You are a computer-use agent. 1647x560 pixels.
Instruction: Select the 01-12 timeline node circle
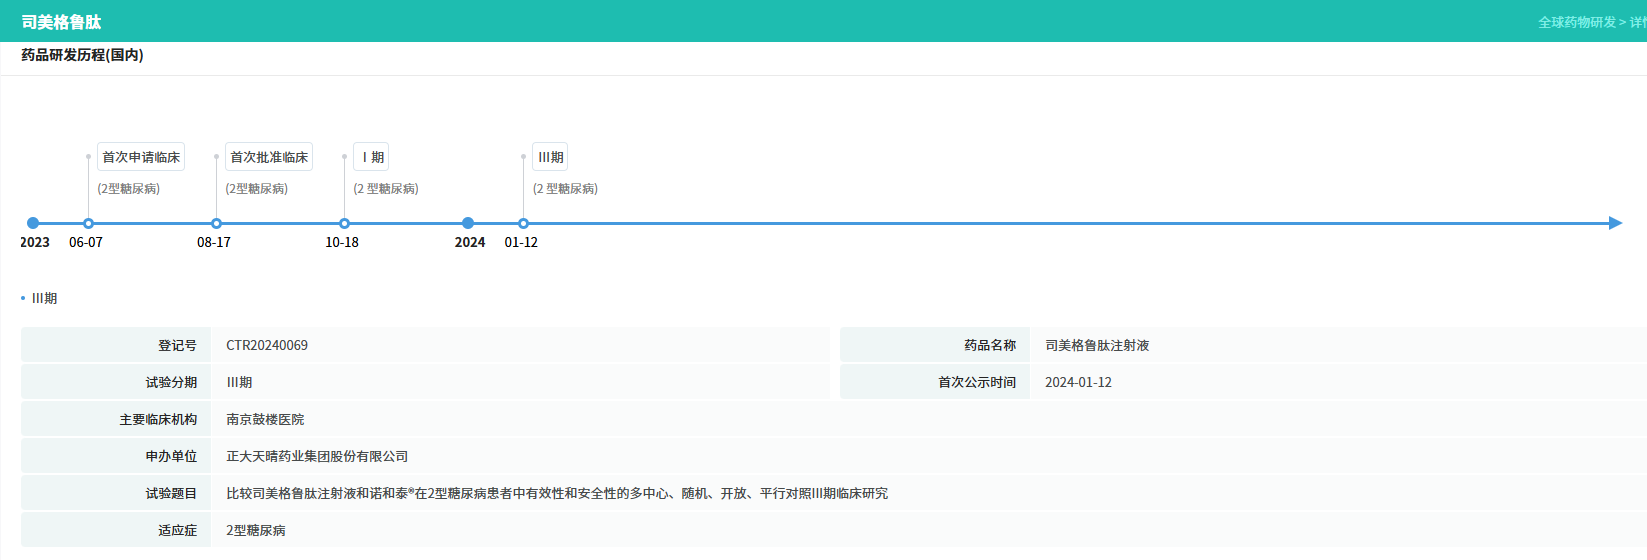pyautogui.click(x=523, y=224)
